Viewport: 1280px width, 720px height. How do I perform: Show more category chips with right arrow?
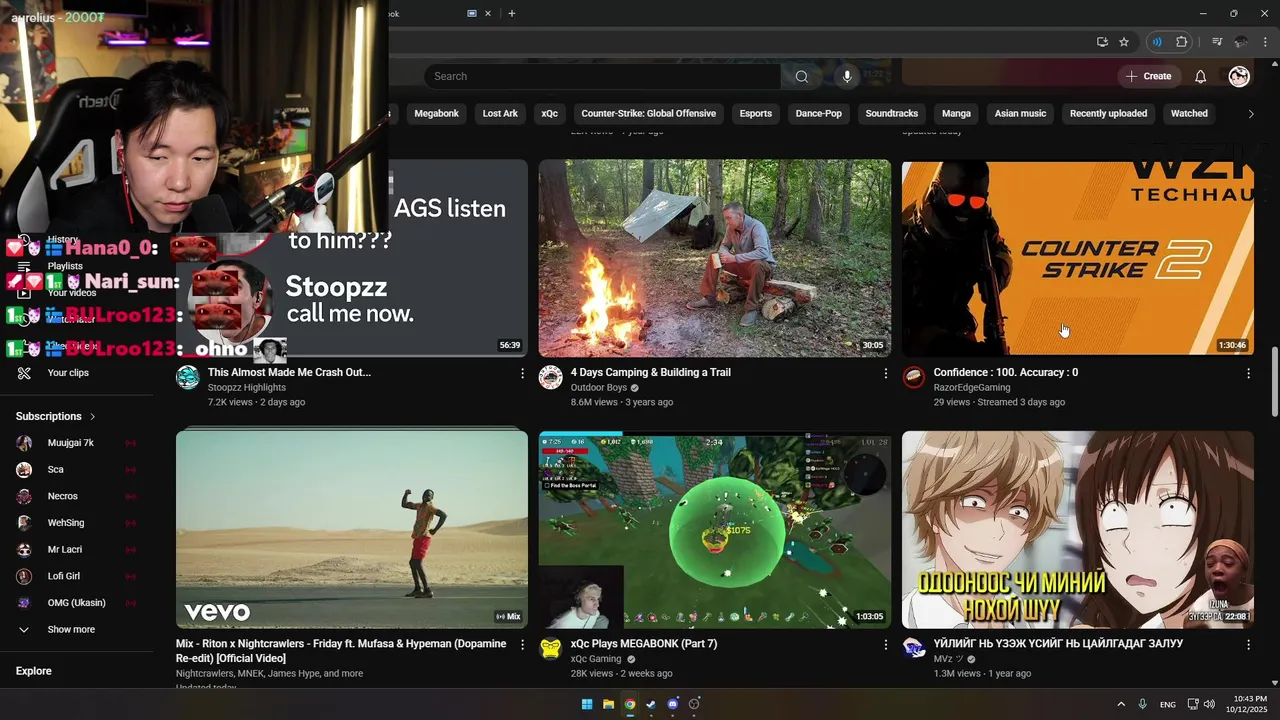click(x=1250, y=114)
